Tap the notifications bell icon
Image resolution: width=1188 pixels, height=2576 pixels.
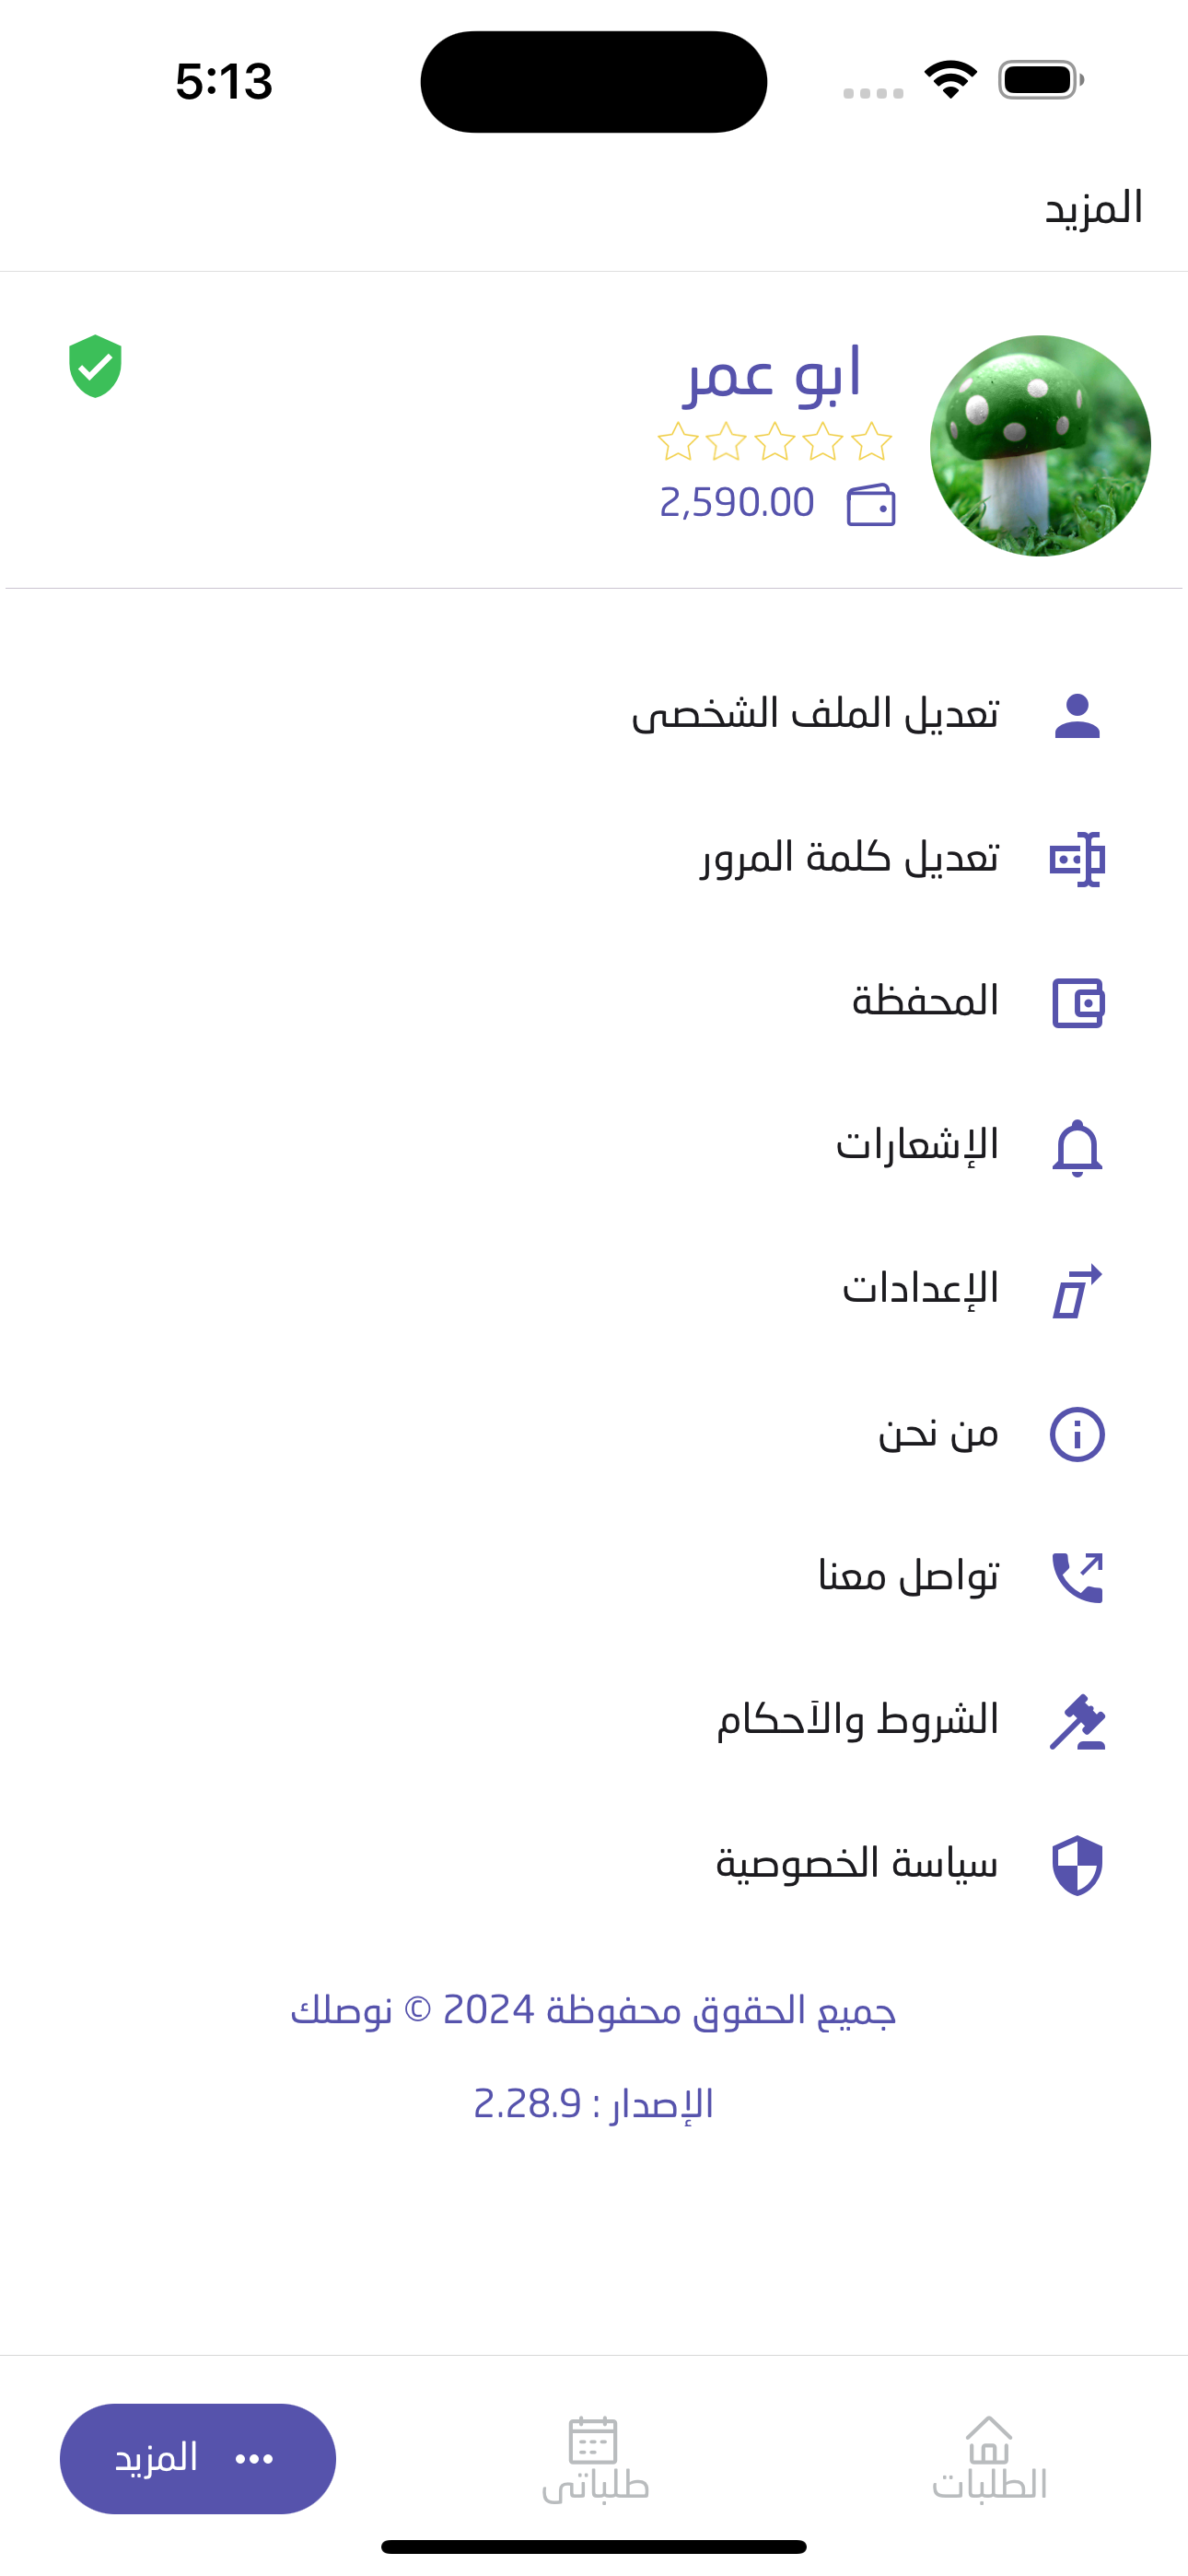[x=1077, y=1147]
